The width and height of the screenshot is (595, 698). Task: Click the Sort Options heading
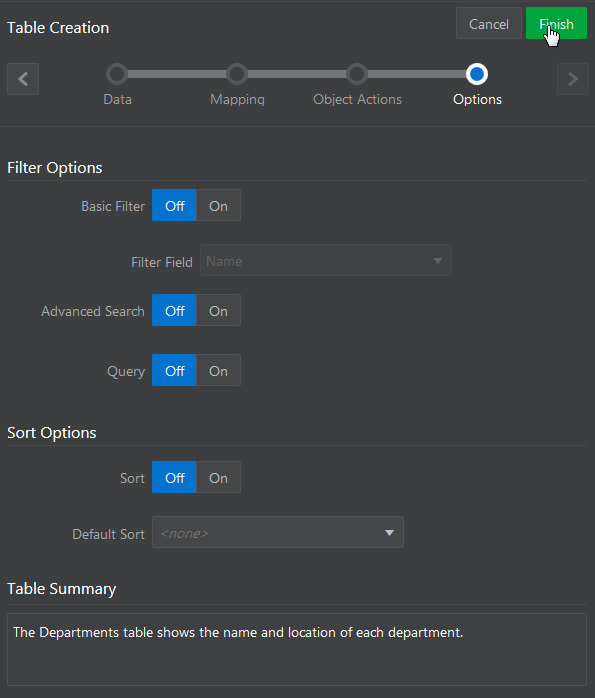tap(52, 433)
